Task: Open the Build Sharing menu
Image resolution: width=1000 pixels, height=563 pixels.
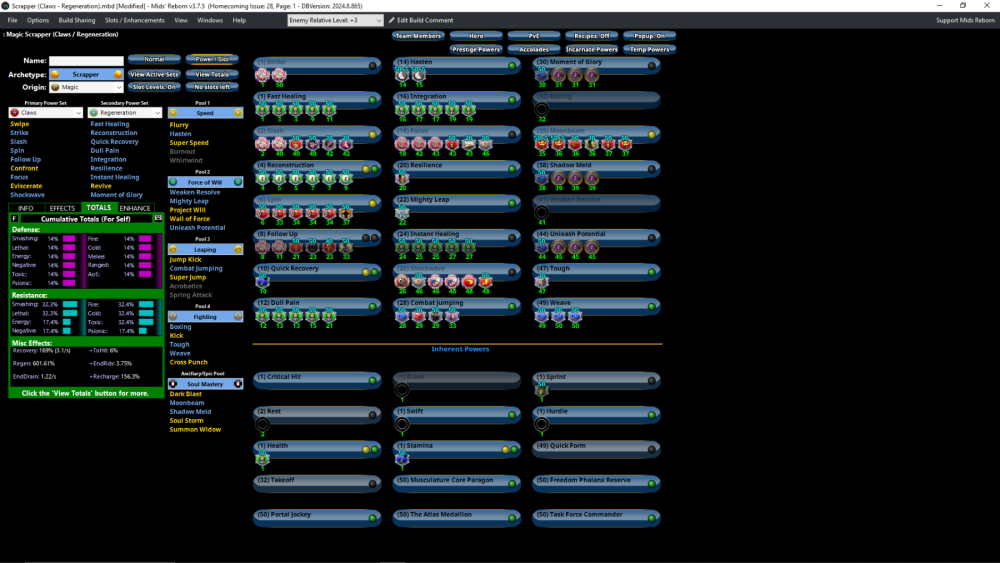Action: 76,20
